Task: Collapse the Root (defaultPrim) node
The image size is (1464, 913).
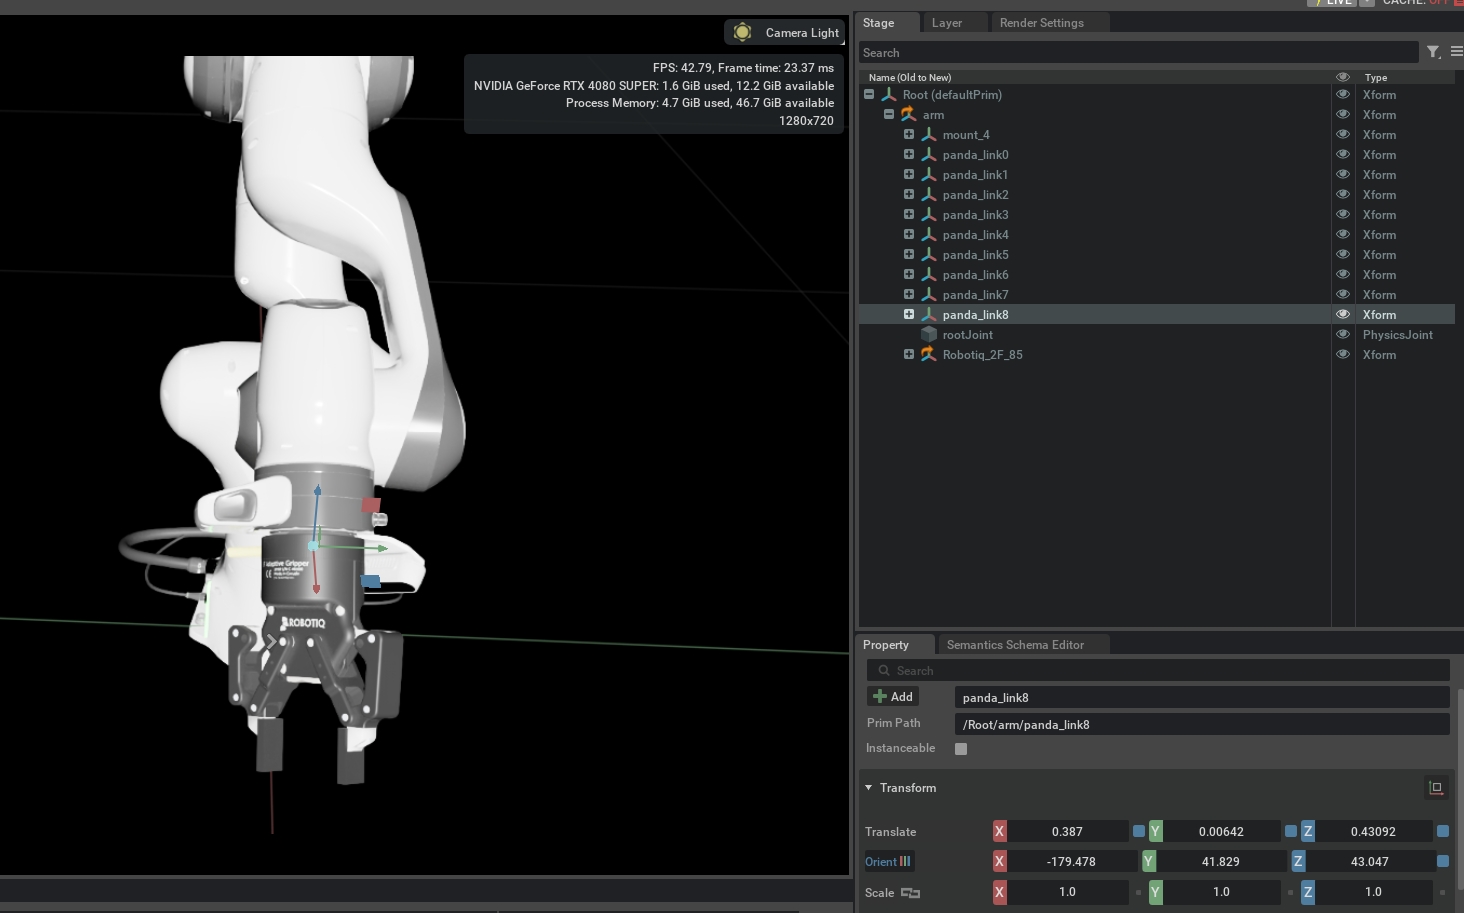Action: click(868, 94)
